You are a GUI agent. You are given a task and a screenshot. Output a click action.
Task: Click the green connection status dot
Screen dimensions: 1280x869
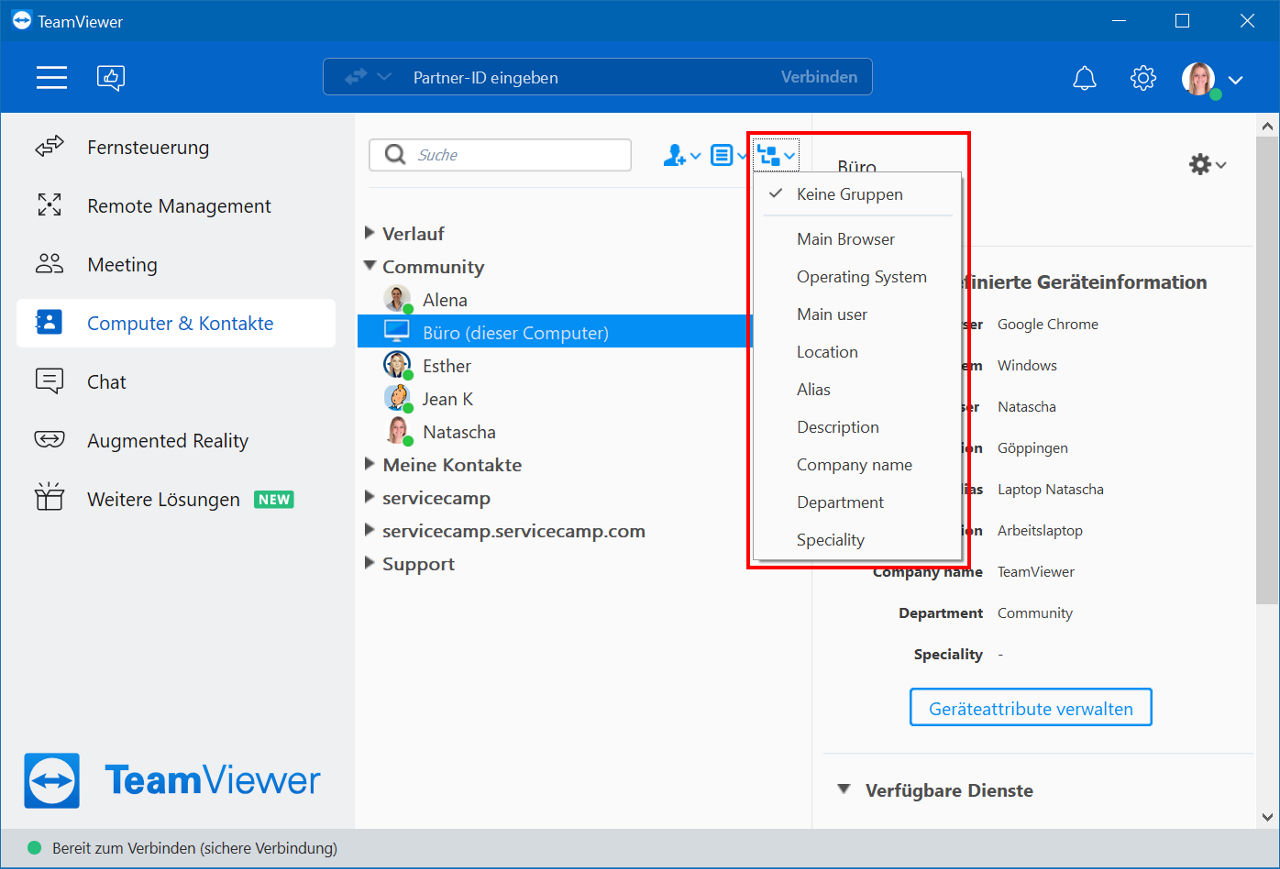coord(34,848)
